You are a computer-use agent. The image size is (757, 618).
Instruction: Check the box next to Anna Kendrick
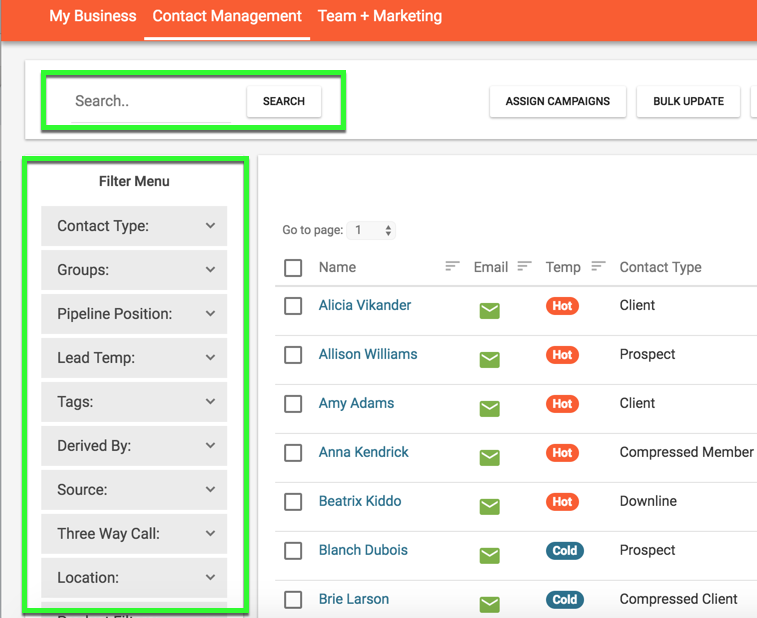click(293, 453)
